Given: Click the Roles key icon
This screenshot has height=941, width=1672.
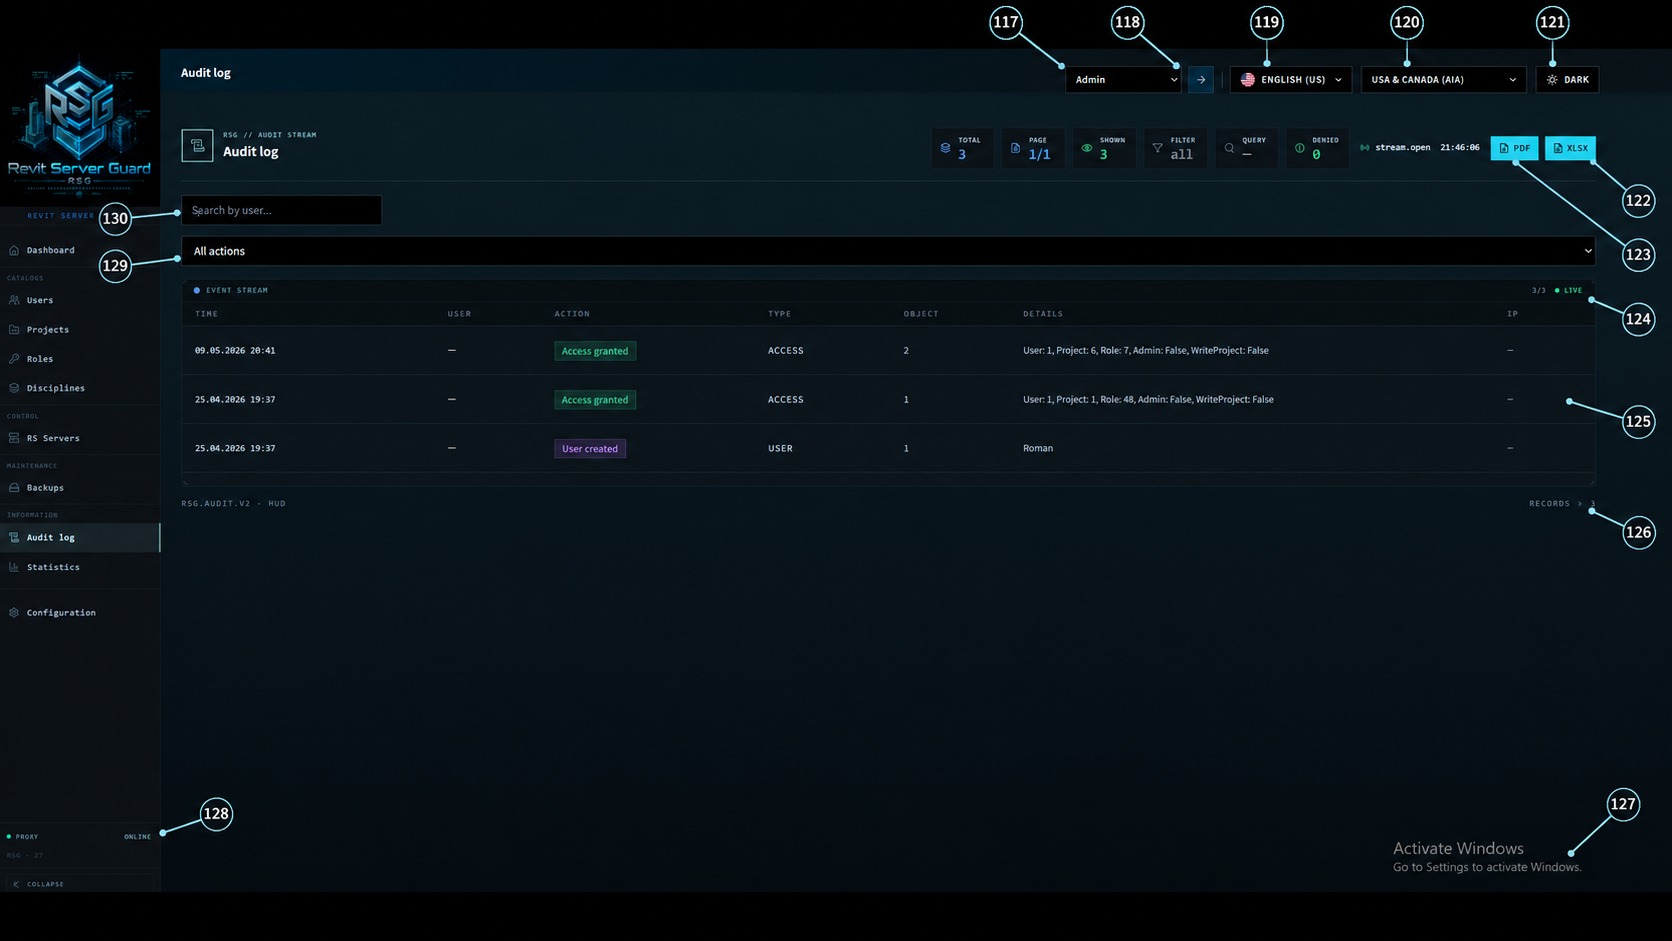Looking at the screenshot, I should [x=14, y=358].
